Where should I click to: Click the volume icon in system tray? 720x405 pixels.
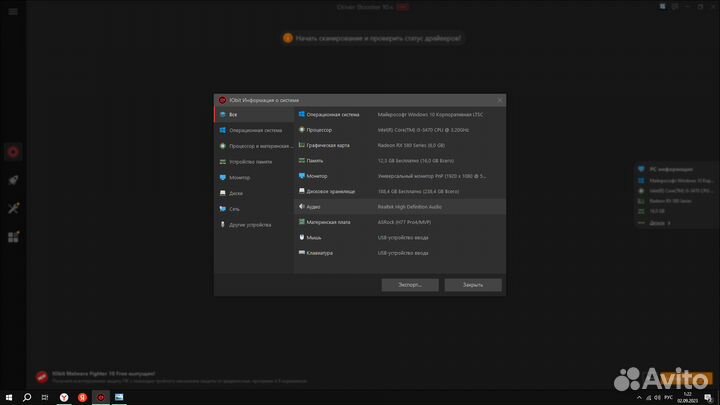657,398
